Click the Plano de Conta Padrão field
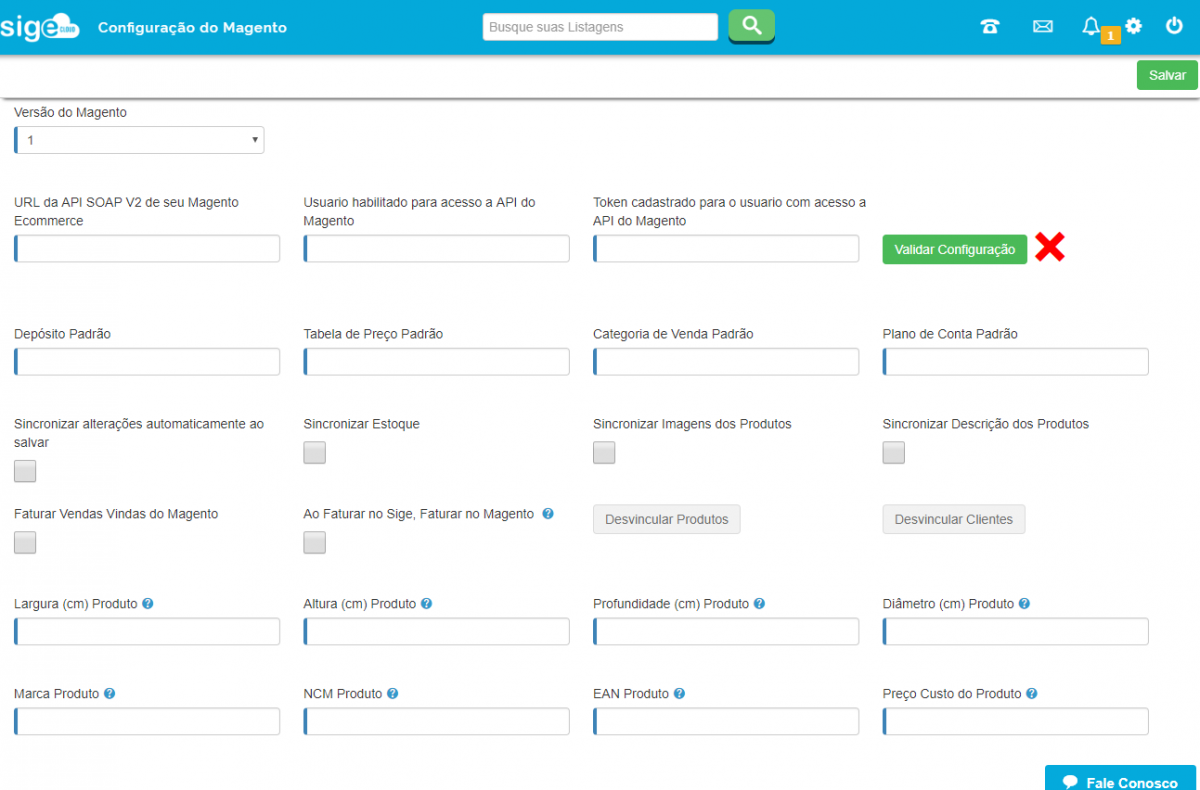The image size is (1200, 790). tap(1016, 362)
